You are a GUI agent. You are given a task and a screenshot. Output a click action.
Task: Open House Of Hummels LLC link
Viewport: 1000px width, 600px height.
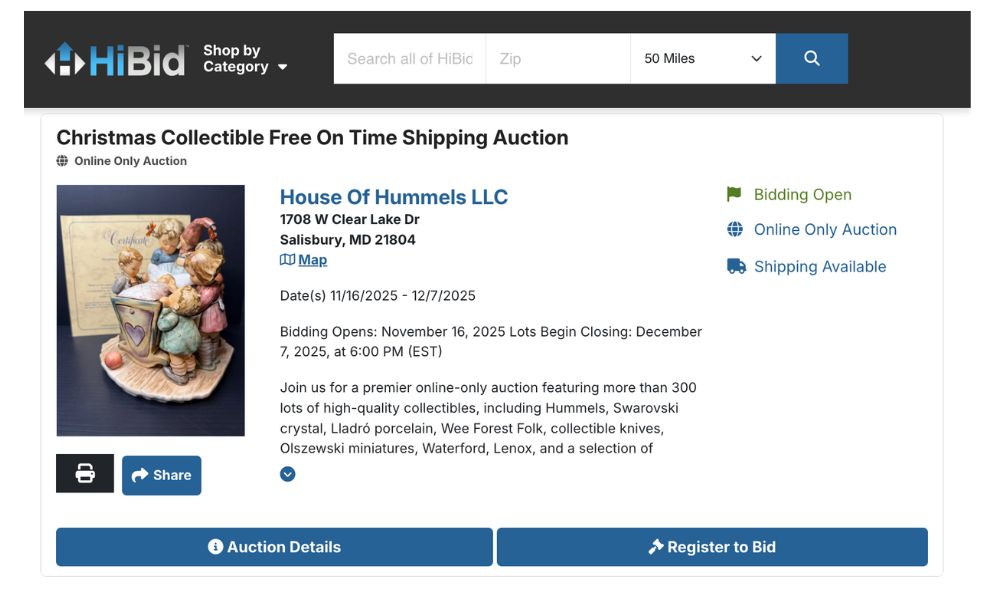click(x=394, y=197)
